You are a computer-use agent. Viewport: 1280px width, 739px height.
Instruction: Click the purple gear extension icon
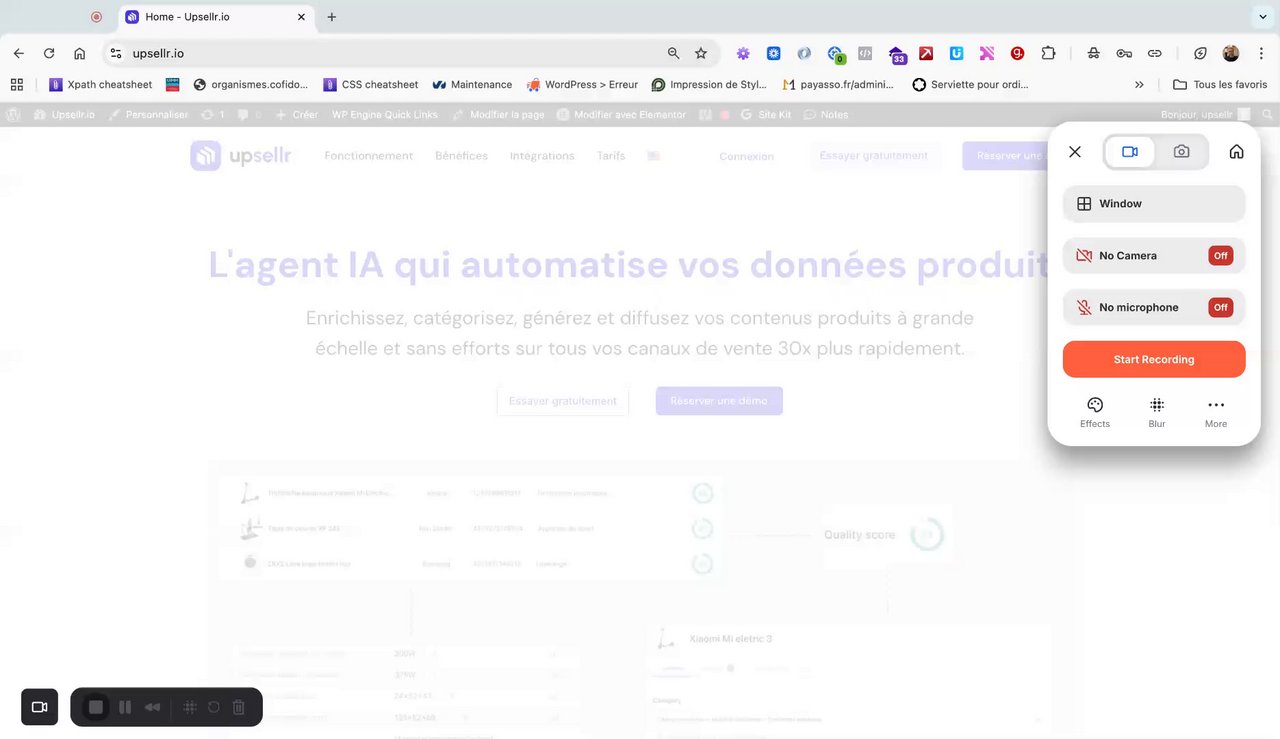(743, 53)
